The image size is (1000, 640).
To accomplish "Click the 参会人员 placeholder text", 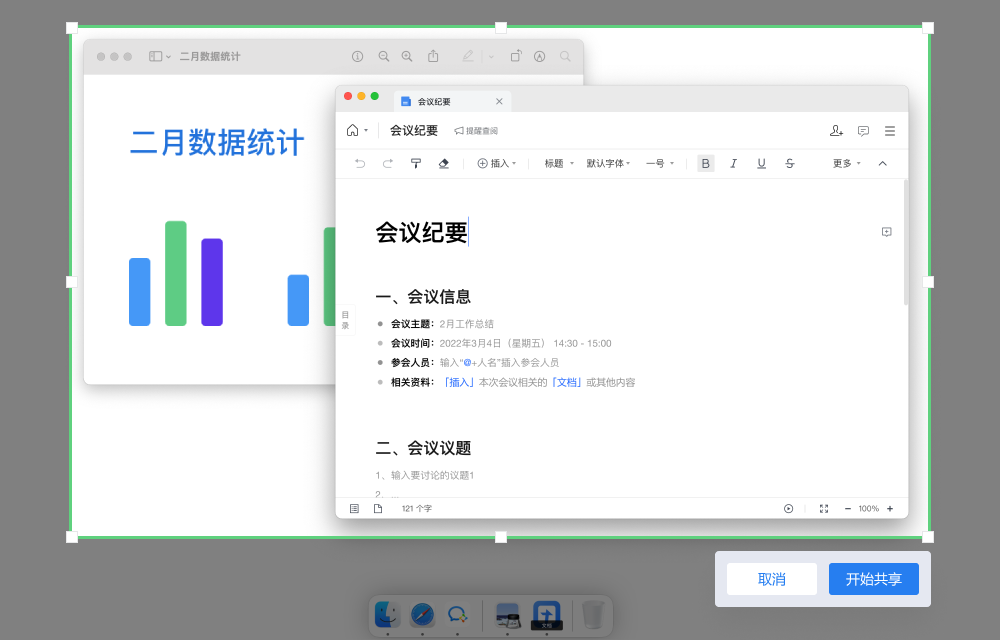I will [x=499, y=363].
